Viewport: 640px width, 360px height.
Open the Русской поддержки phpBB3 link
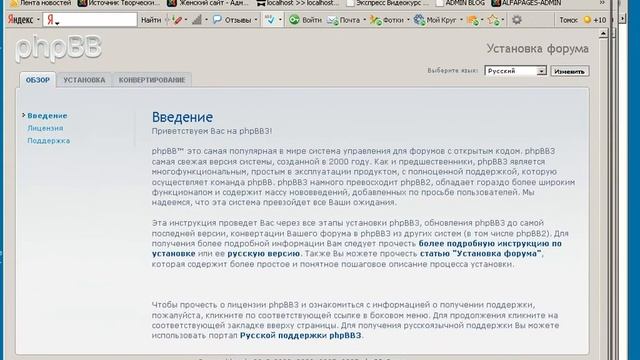point(300,336)
